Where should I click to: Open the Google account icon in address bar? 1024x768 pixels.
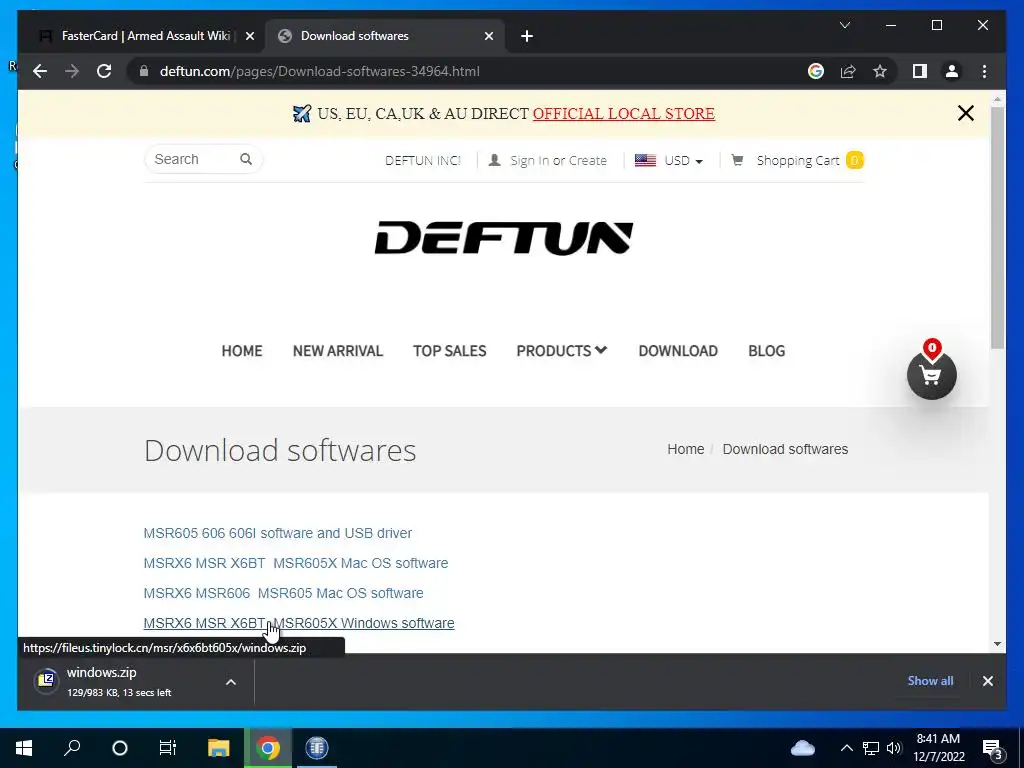click(x=816, y=71)
